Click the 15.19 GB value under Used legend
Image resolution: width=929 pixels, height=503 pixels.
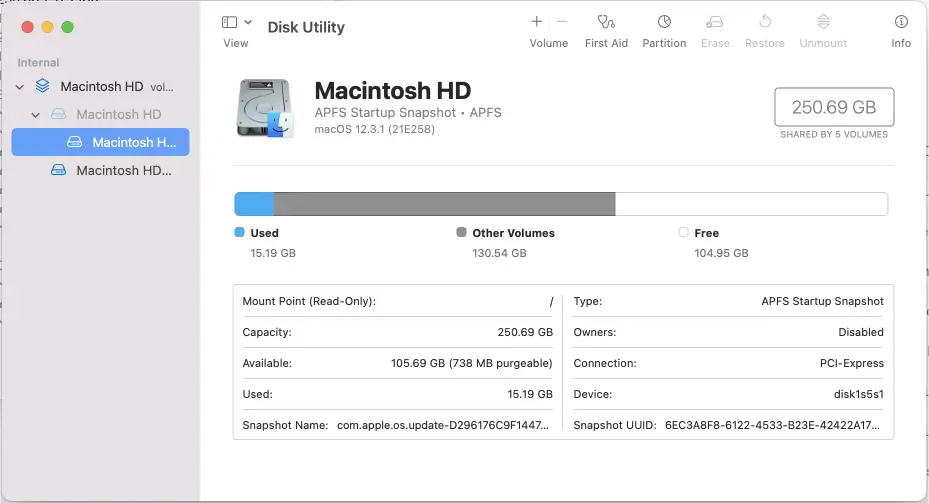coord(273,253)
